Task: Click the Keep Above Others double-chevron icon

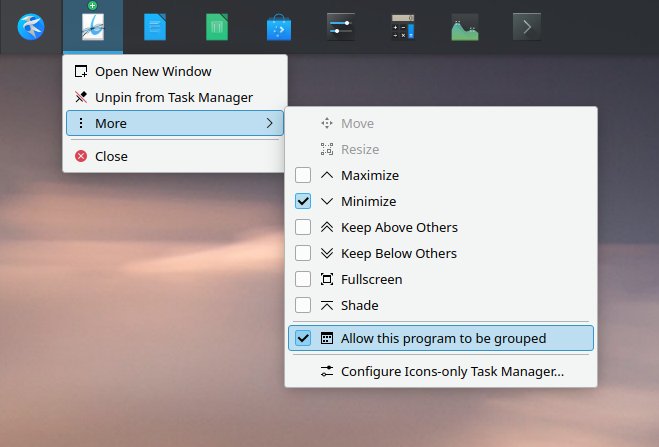Action: 327,227
